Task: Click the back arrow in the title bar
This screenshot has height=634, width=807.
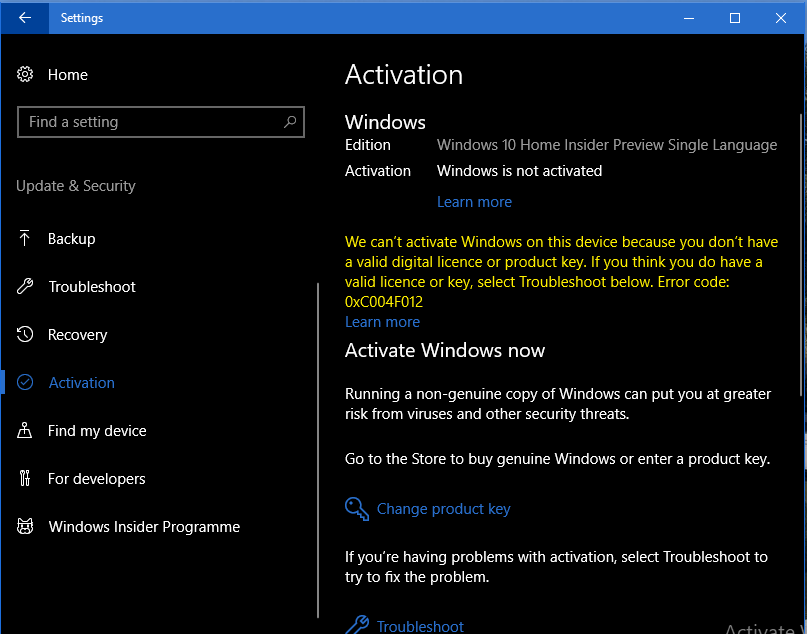Action: (x=25, y=17)
